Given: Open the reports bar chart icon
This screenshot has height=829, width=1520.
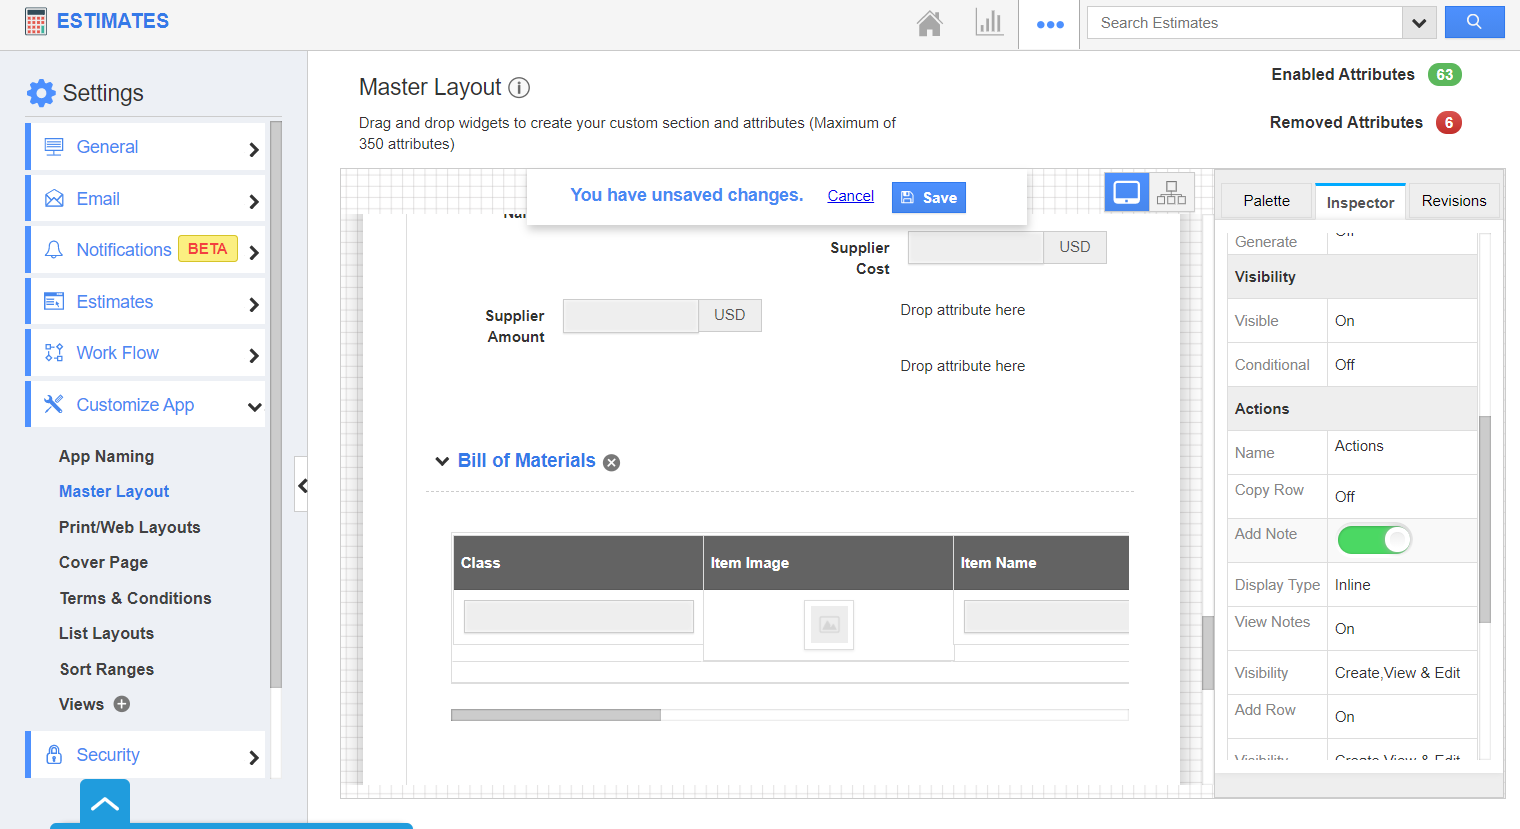Looking at the screenshot, I should (988, 23).
